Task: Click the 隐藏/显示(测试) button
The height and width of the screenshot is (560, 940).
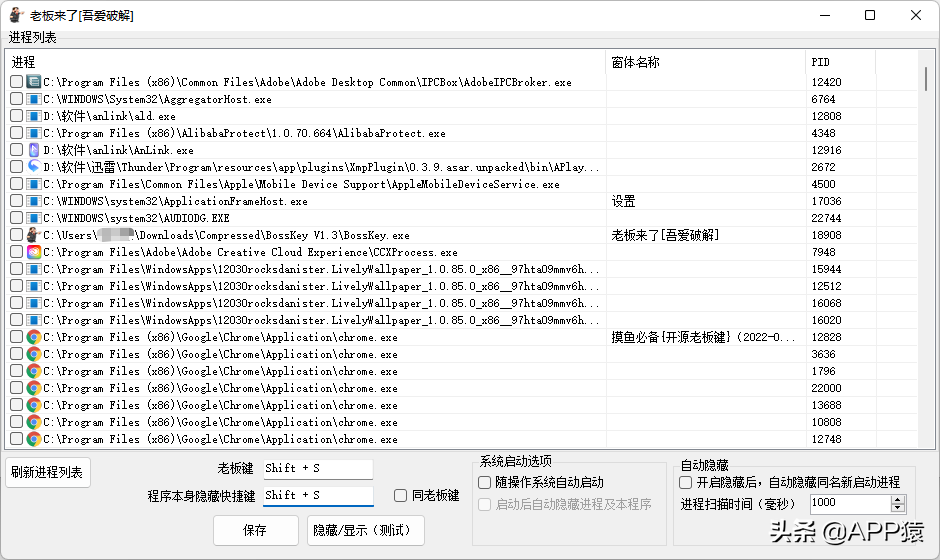Action: click(x=366, y=530)
